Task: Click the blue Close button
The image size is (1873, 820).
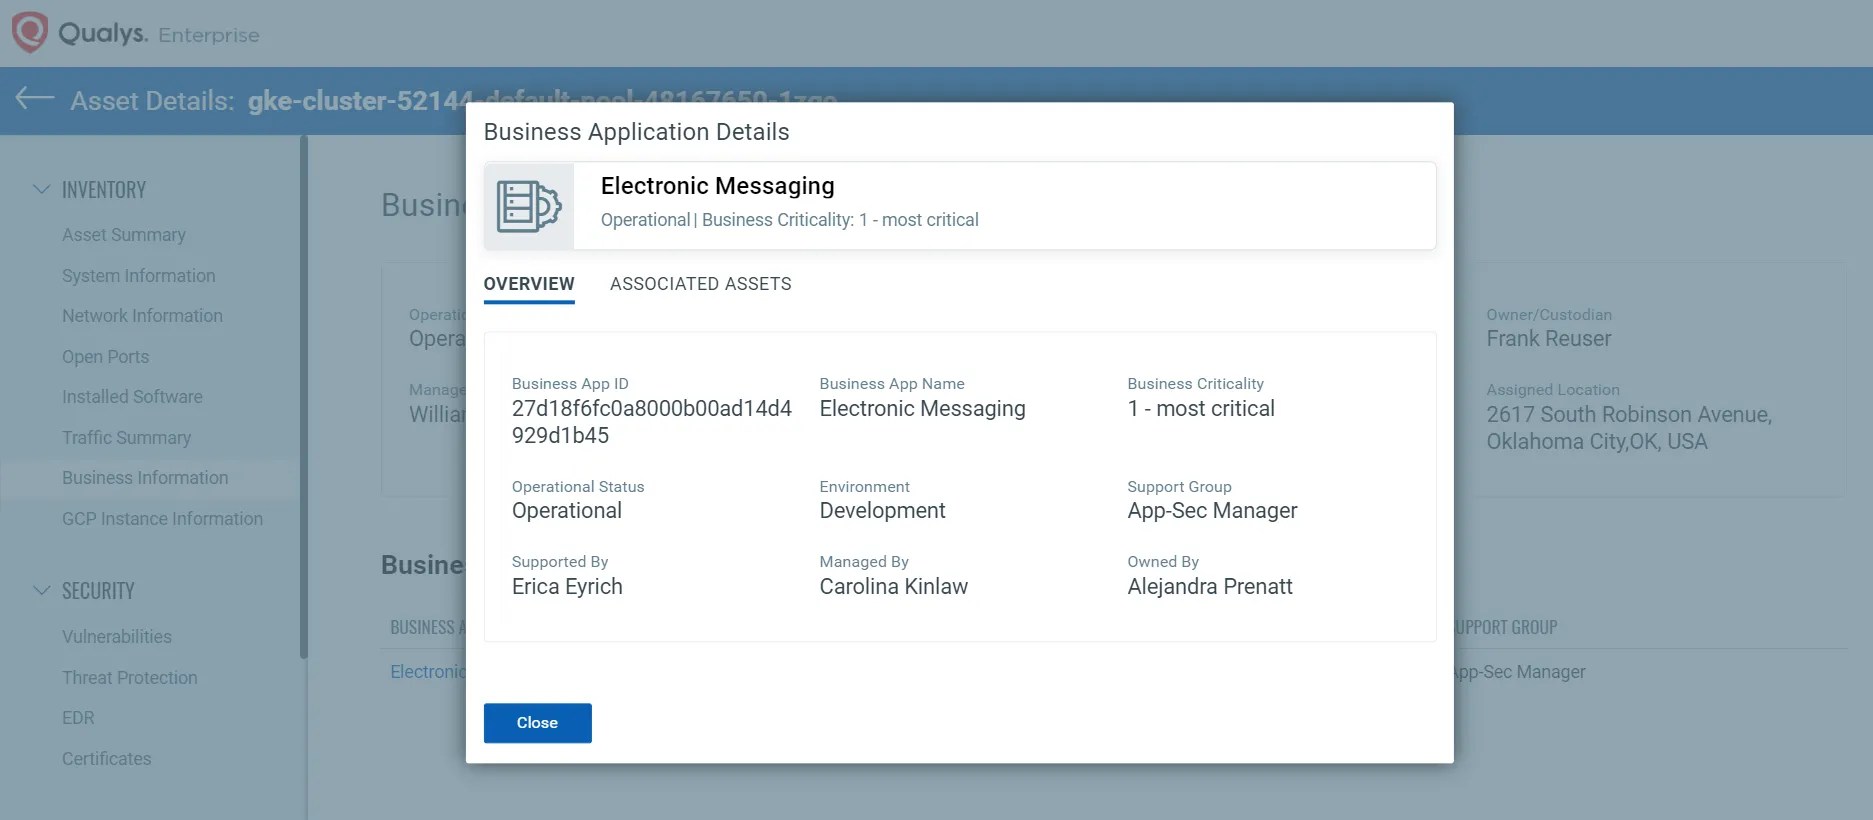Action: click(x=537, y=723)
